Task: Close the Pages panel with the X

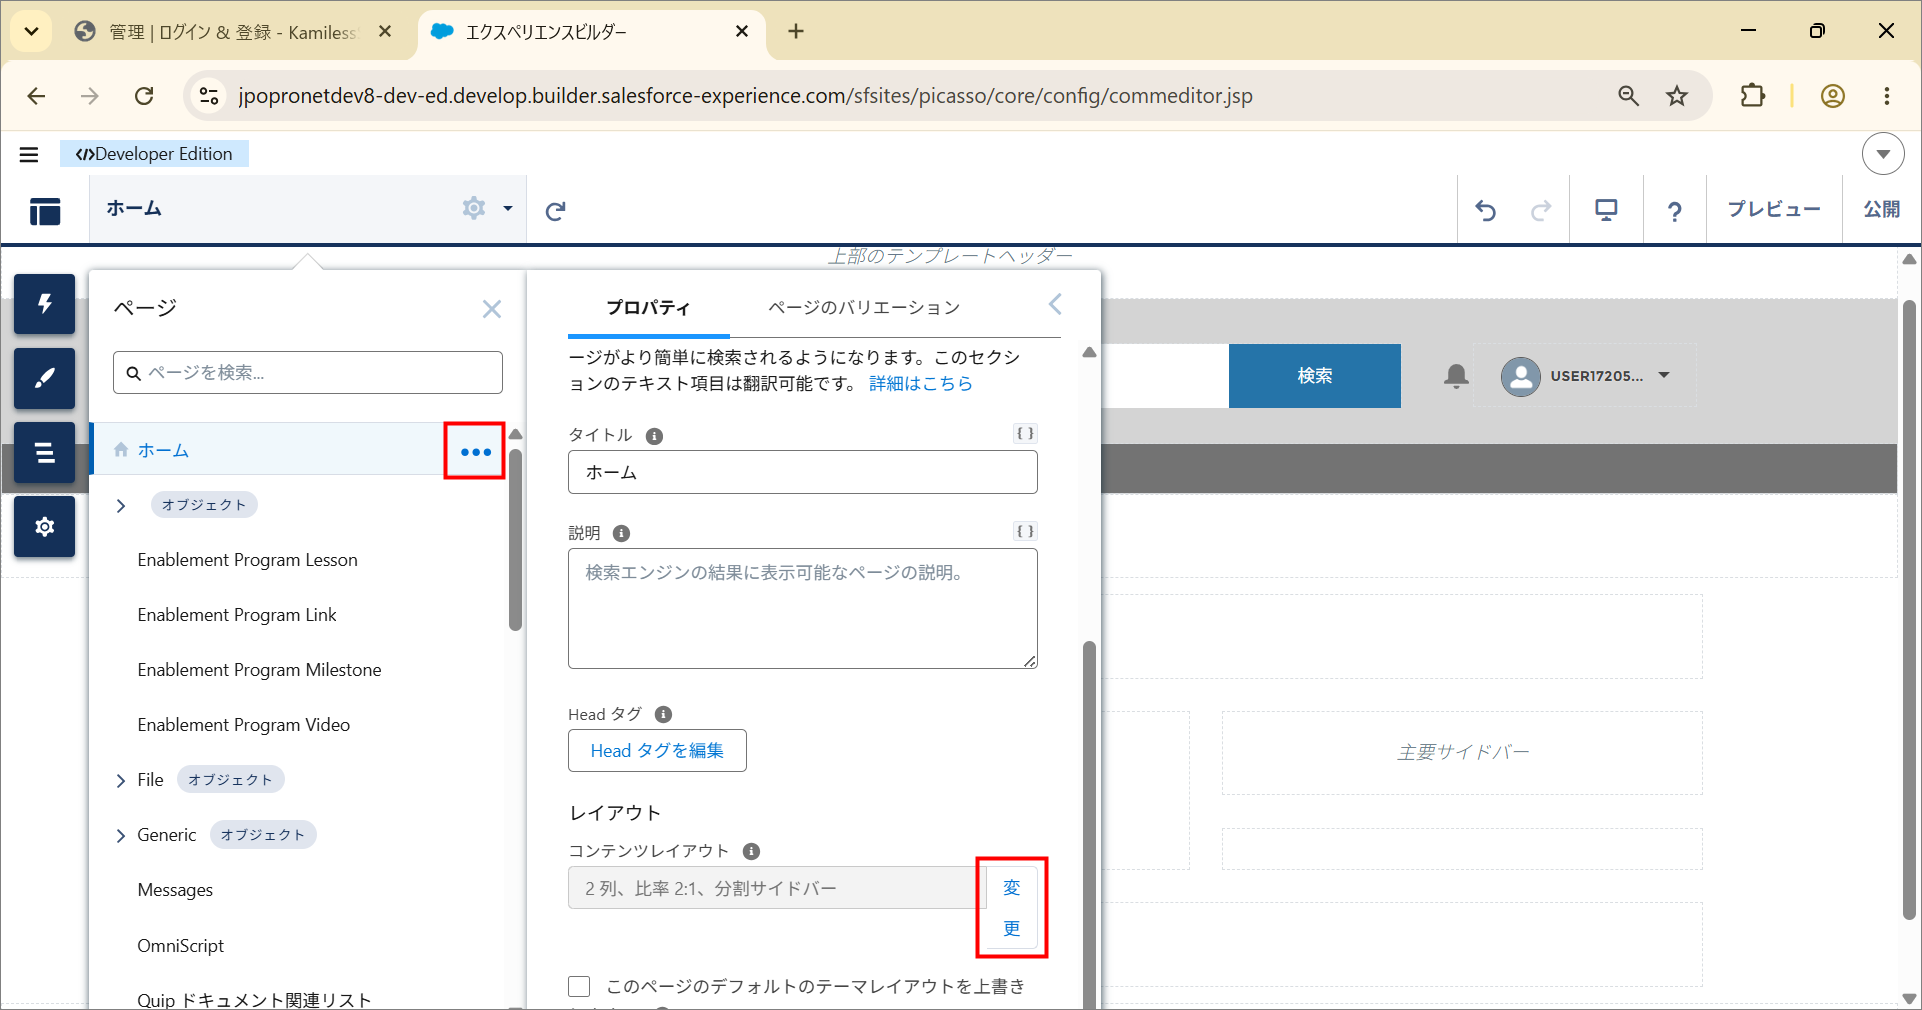Action: [492, 309]
